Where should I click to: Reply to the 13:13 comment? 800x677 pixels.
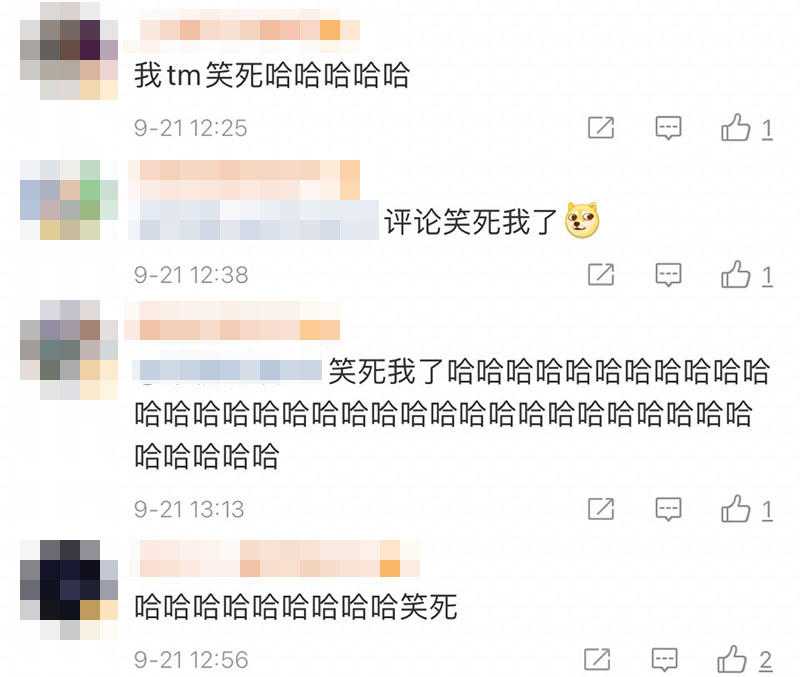tap(668, 509)
